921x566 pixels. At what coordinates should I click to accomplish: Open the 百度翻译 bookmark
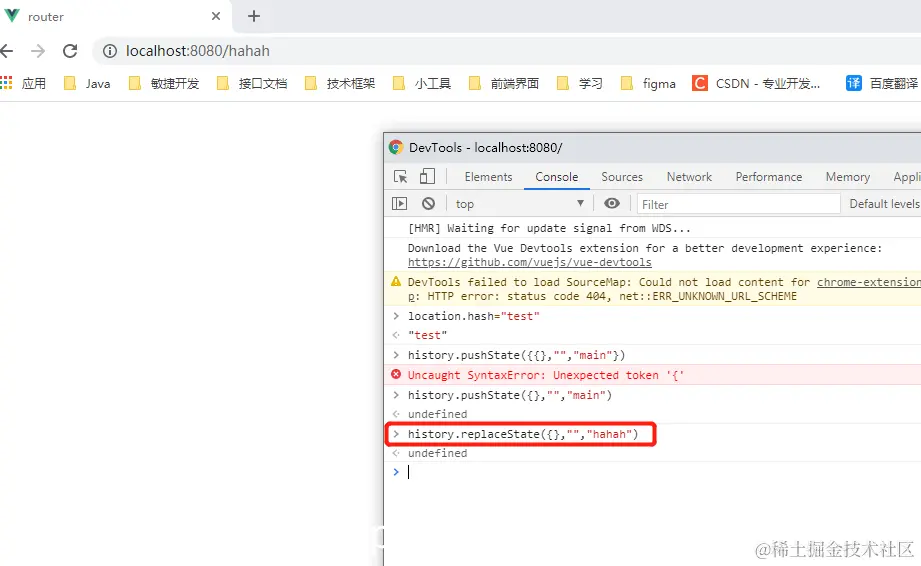[x=882, y=83]
